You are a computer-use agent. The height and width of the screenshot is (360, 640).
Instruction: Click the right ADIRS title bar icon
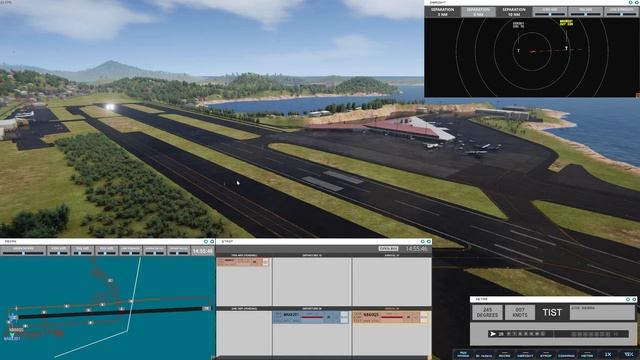point(212,242)
